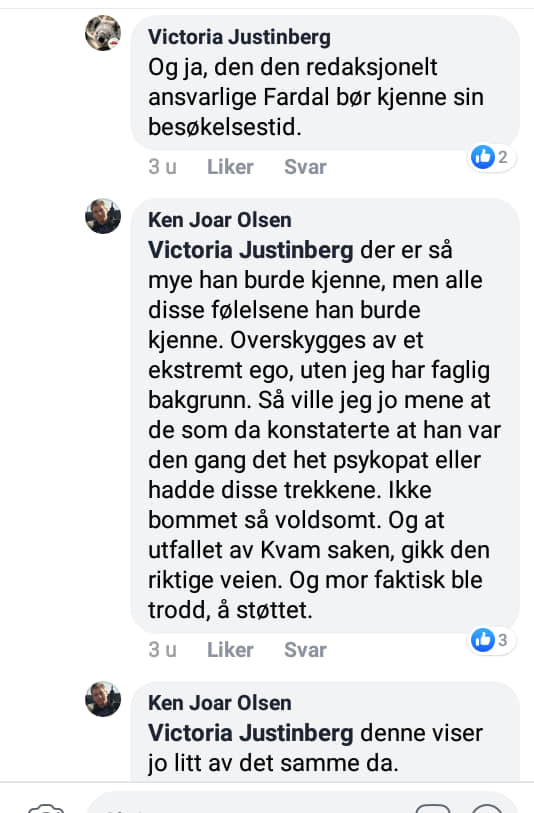Tap the '3 u' timestamp under second comment
This screenshot has height=813, width=534.
162,650
